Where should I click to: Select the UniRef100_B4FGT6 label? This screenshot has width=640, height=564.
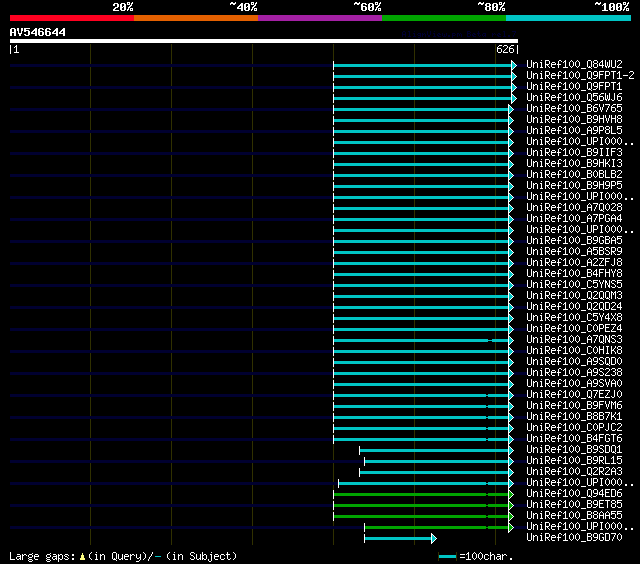pyautogui.click(x=574, y=439)
